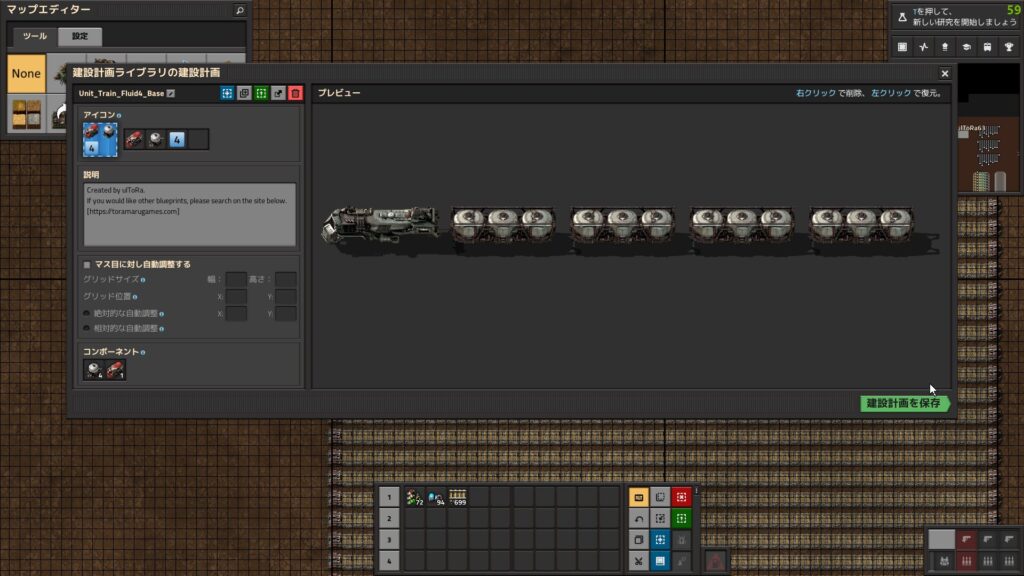Click fluid wagon component count icon
Image resolution: width=1024 pixels, height=576 pixels.
[93, 370]
